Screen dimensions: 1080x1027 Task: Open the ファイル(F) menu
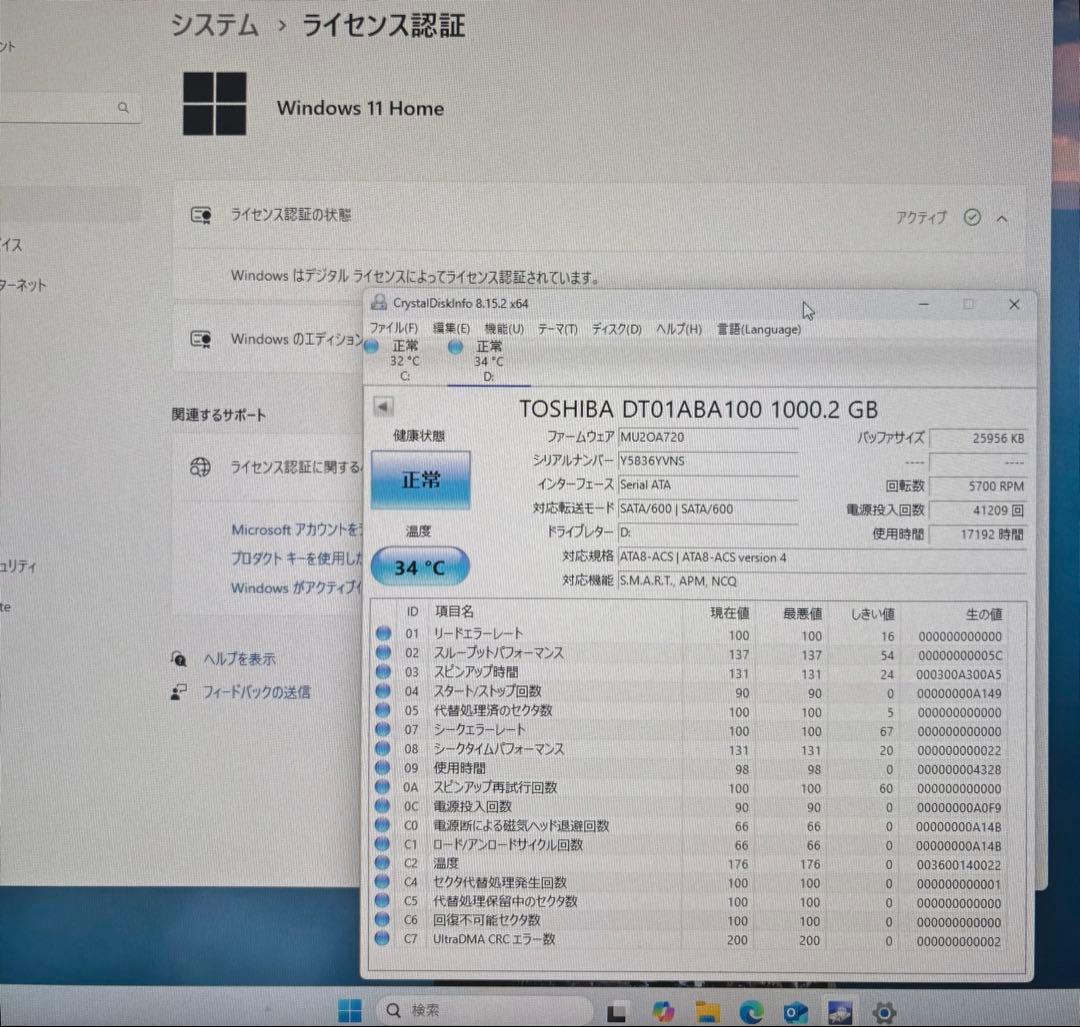pos(393,328)
